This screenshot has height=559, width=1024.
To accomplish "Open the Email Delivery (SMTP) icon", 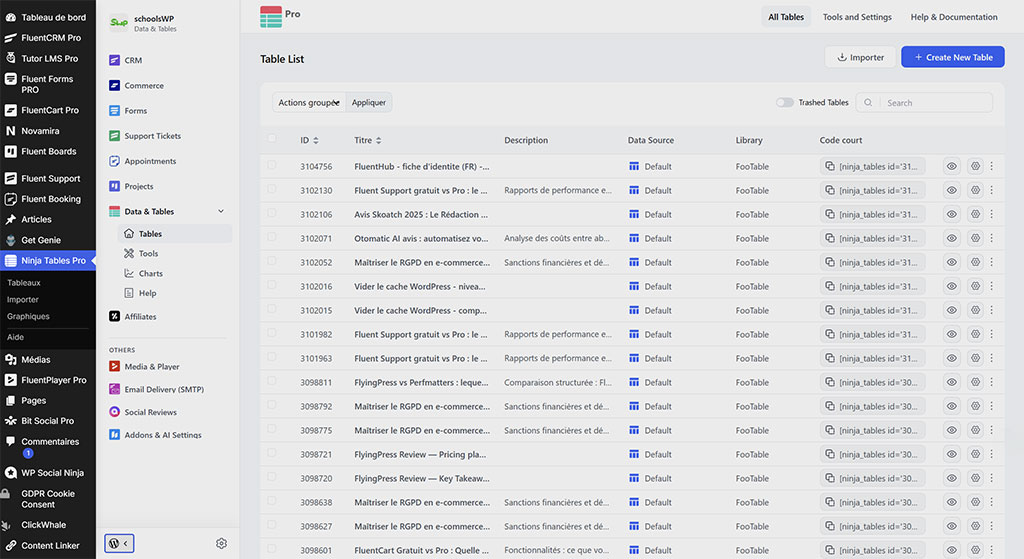I will [x=114, y=389].
